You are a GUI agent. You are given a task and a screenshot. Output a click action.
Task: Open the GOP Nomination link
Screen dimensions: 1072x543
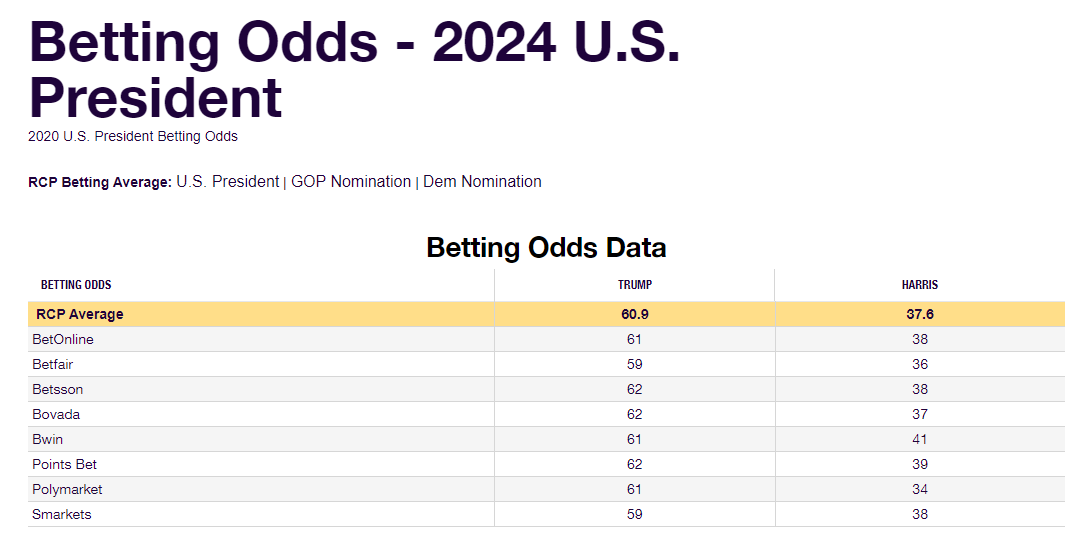click(350, 182)
